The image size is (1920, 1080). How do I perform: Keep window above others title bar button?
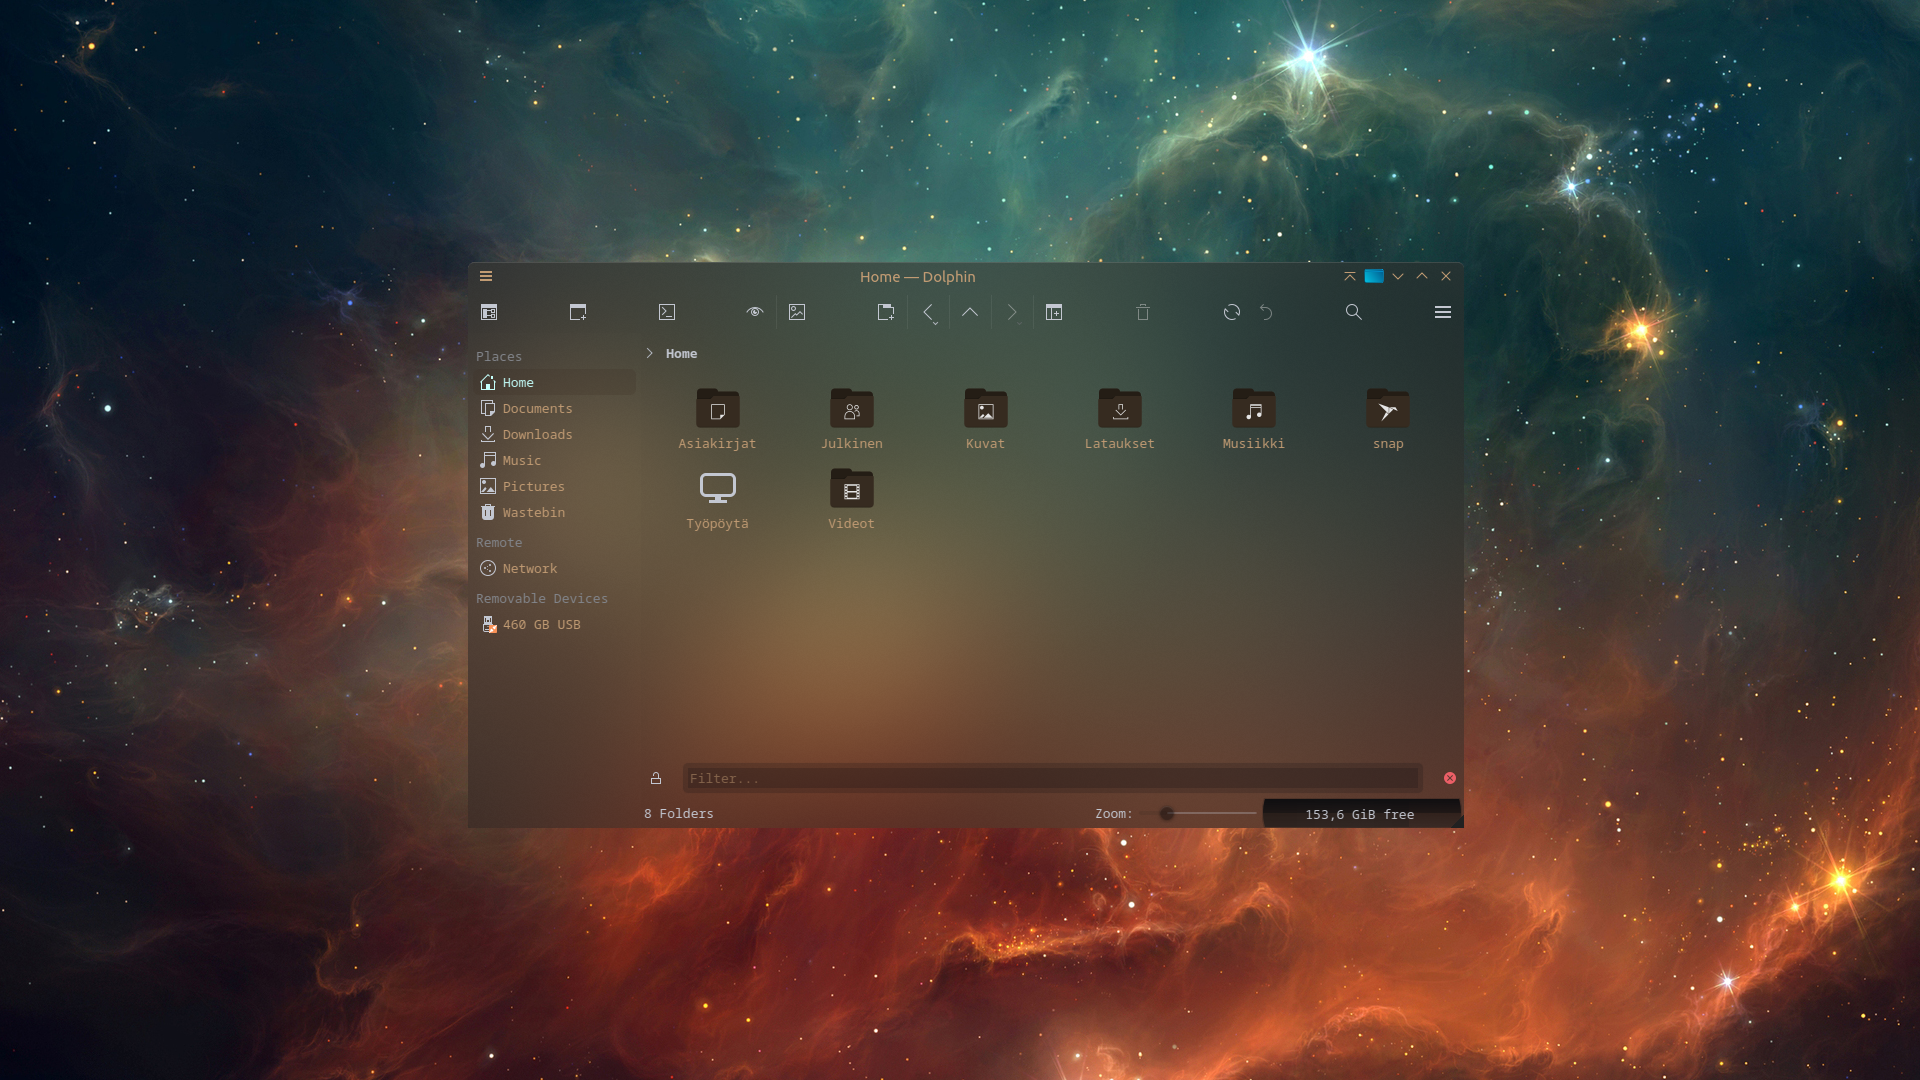coord(1350,276)
